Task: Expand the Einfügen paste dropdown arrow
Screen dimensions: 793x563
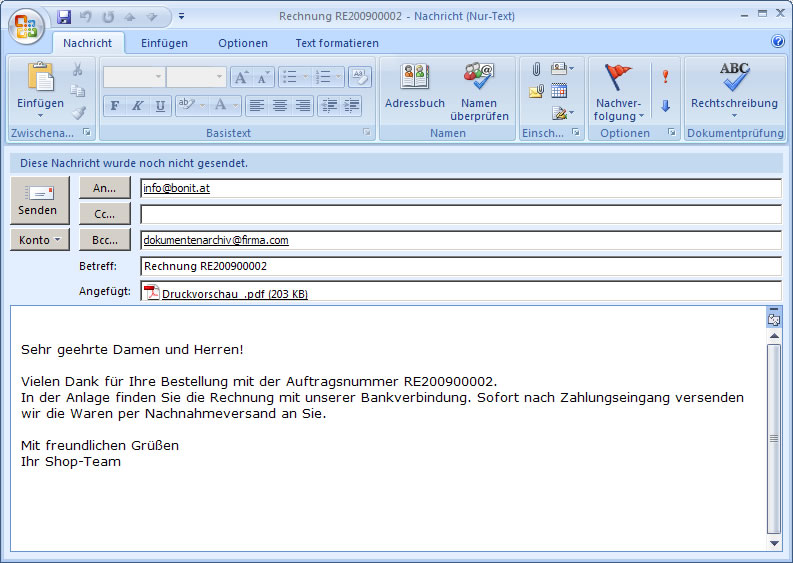Action: [x=40, y=116]
